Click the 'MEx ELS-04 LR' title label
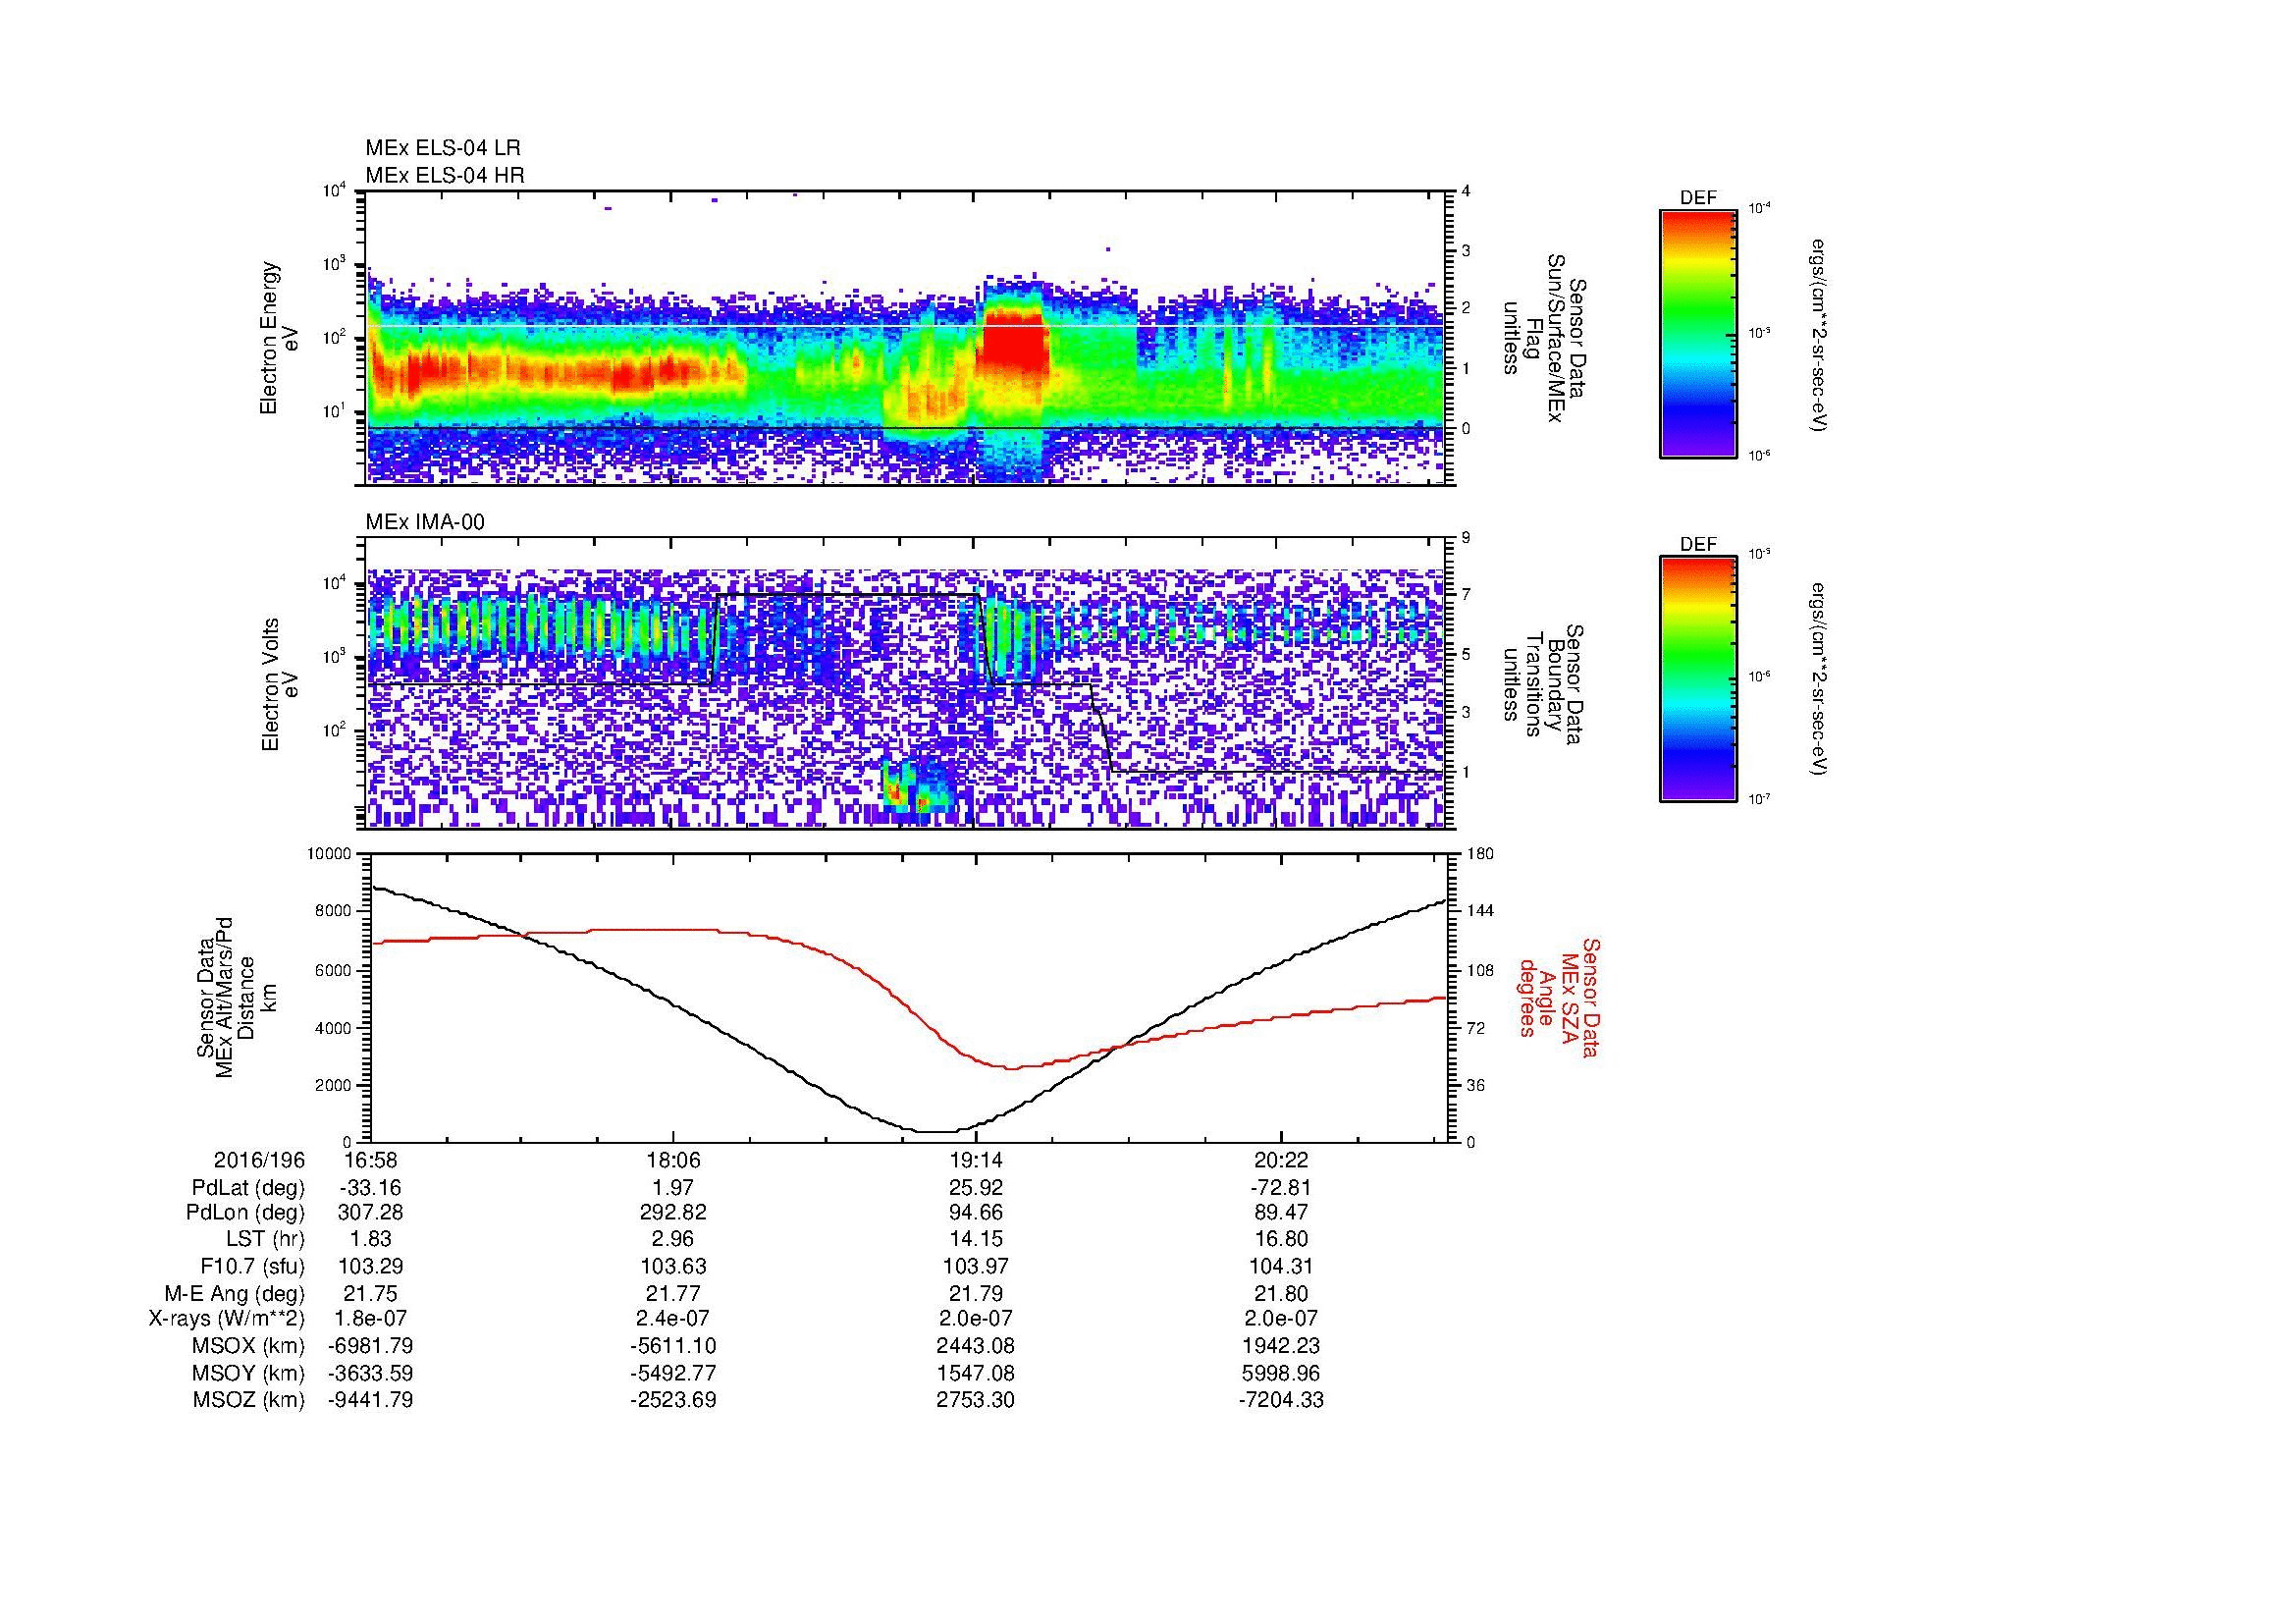 443,148
